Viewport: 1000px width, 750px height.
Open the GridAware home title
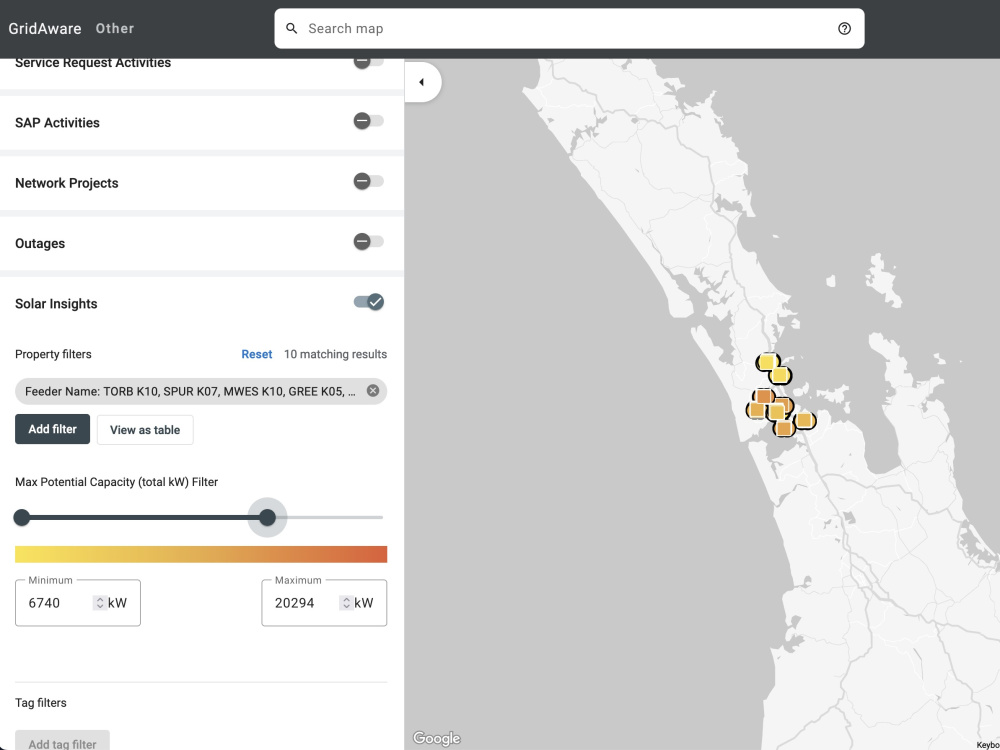pos(45,28)
